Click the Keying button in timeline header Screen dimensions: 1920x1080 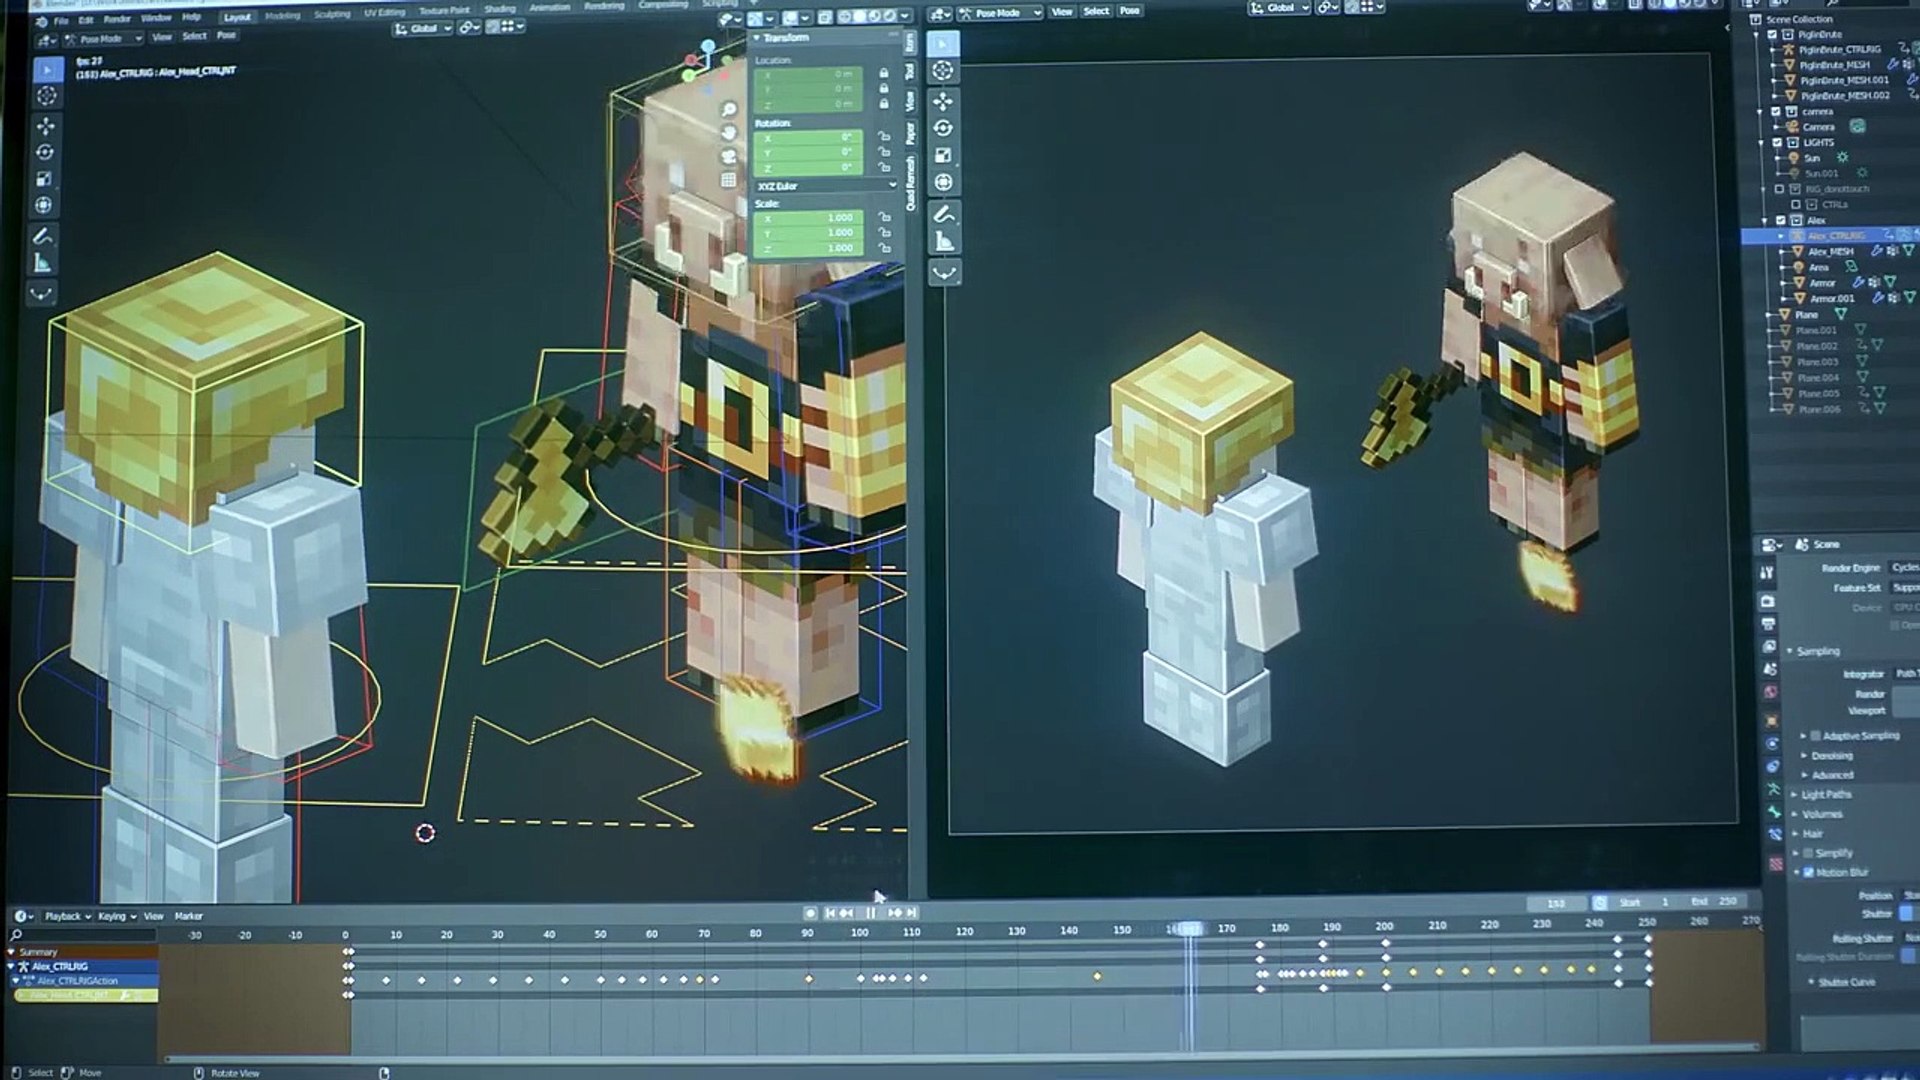(116, 916)
